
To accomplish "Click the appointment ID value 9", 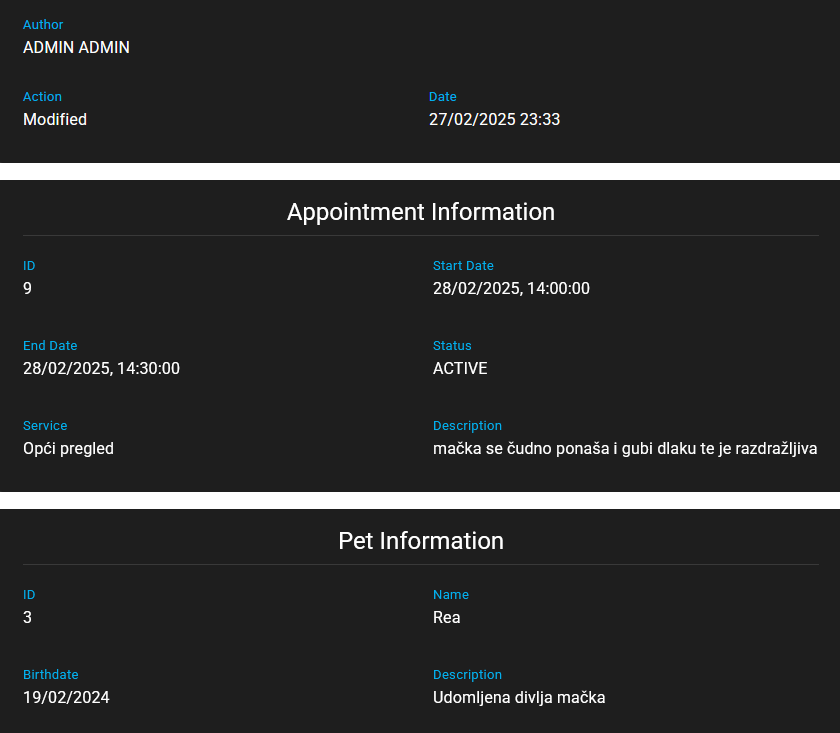I will (x=28, y=288).
